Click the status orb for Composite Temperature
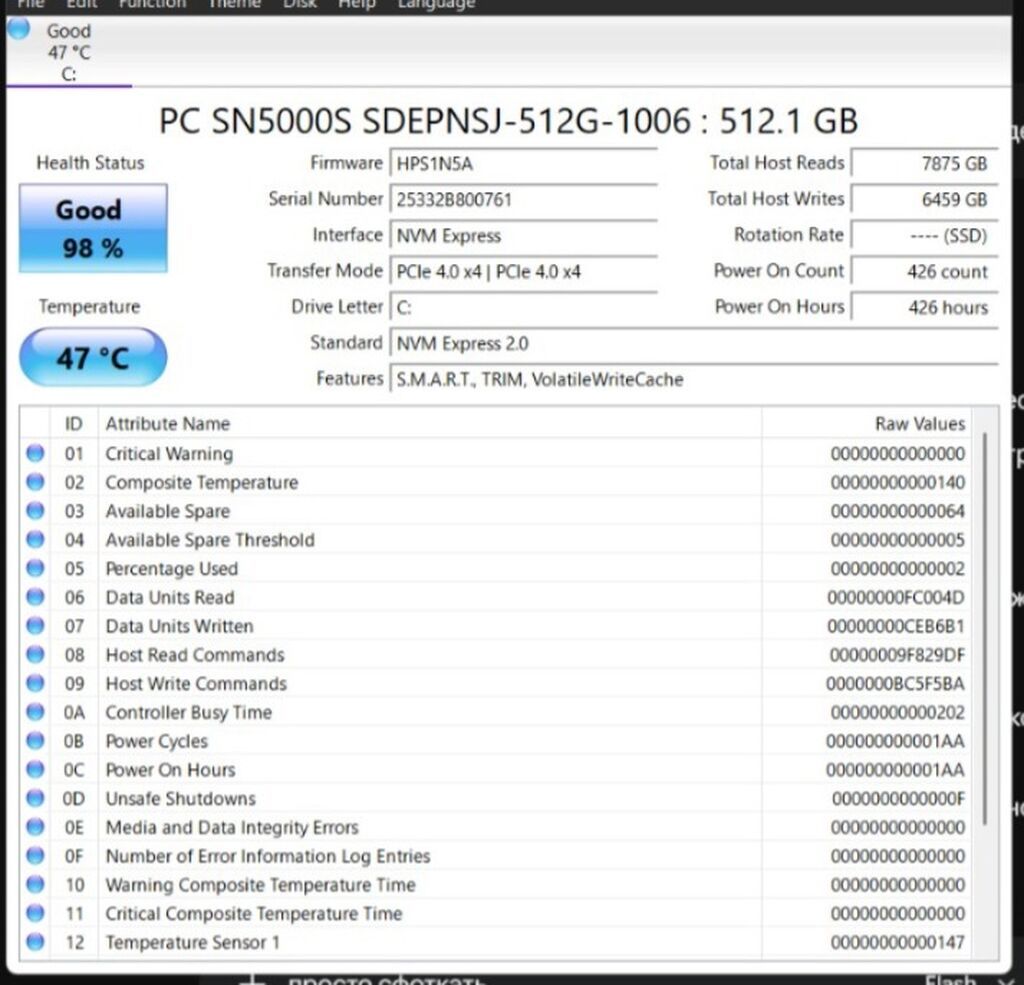1024x985 pixels. coord(35,481)
